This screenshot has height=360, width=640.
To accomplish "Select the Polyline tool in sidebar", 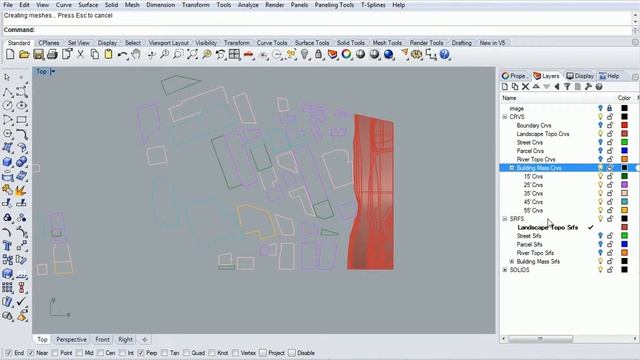I will pos(7,92).
